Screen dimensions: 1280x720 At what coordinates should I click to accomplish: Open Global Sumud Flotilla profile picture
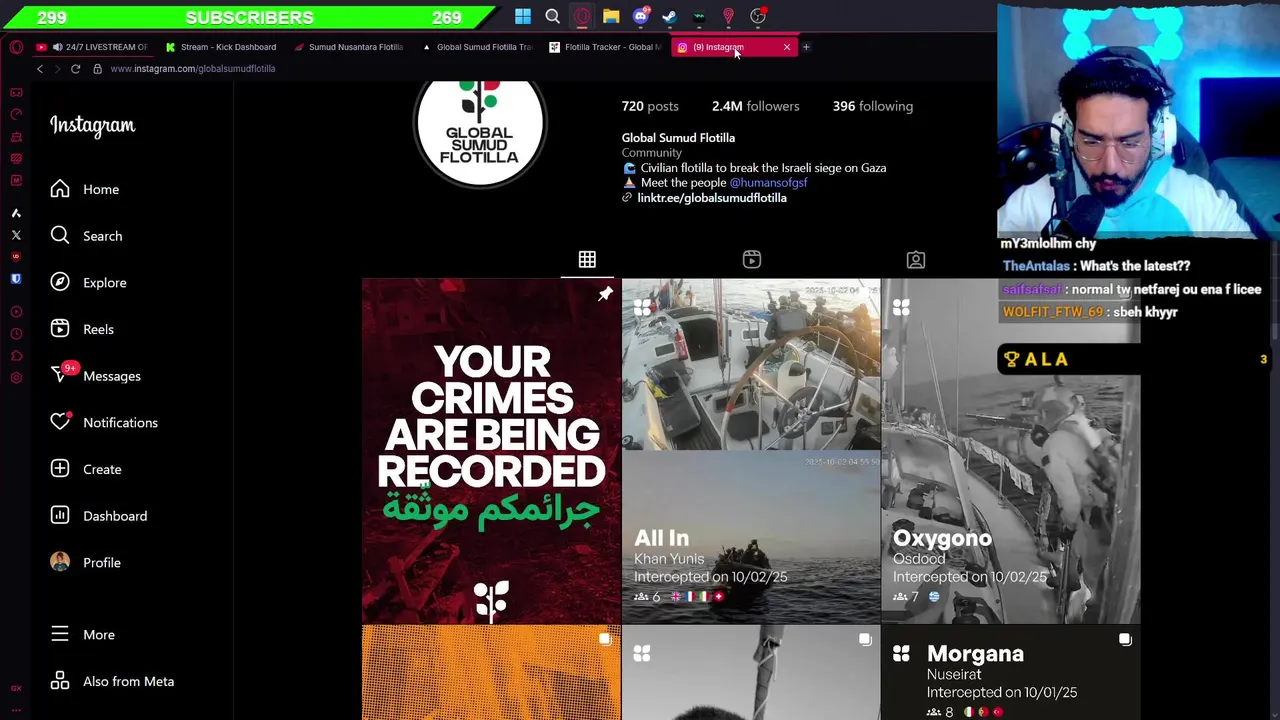(x=480, y=130)
